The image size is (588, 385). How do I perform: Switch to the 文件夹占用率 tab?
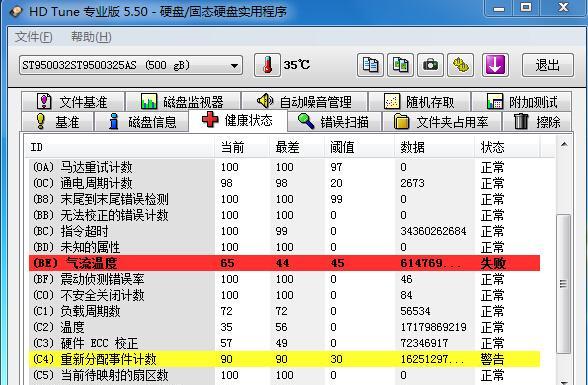[x=441, y=121]
